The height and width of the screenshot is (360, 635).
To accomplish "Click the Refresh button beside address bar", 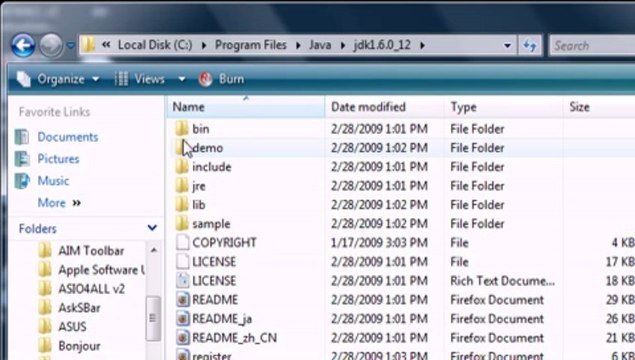I will (530, 45).
